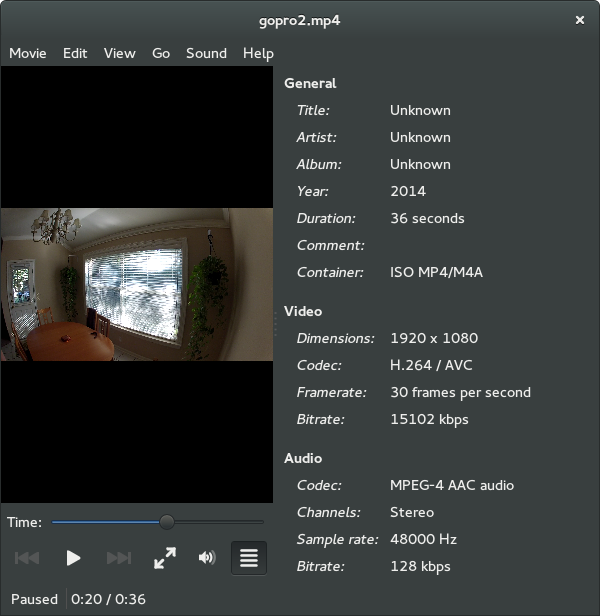600x616 pixels.
Task: Open the Help menu
Action: click(x=258, y=53)
